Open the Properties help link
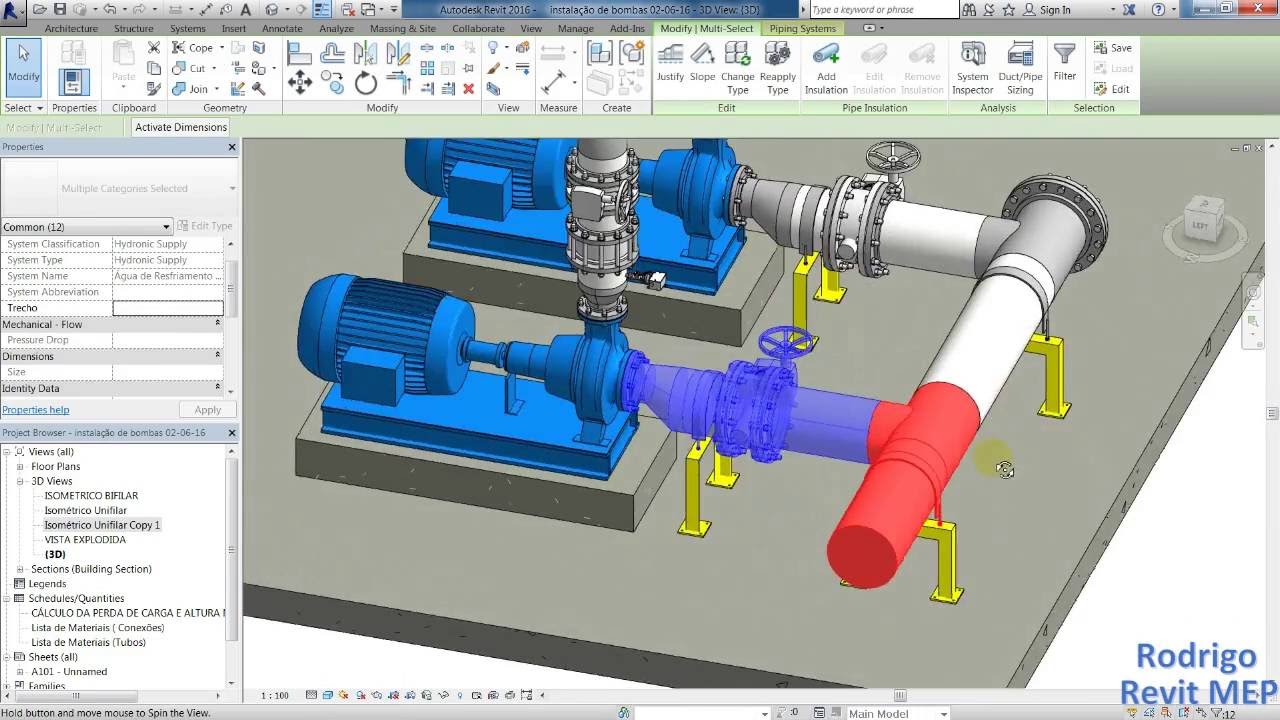Image resolution: width=1280 pixels, height=720 pixels. [36, 410]
